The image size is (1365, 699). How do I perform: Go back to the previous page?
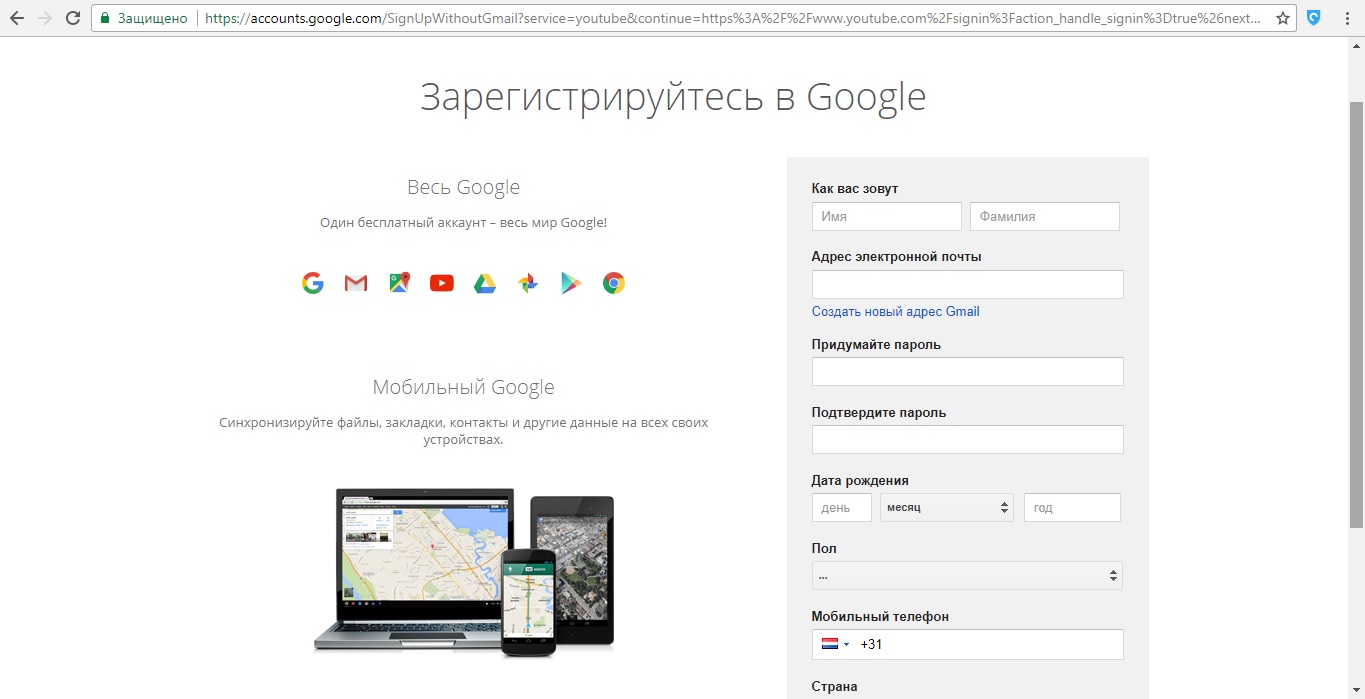[x=17, y=18]
